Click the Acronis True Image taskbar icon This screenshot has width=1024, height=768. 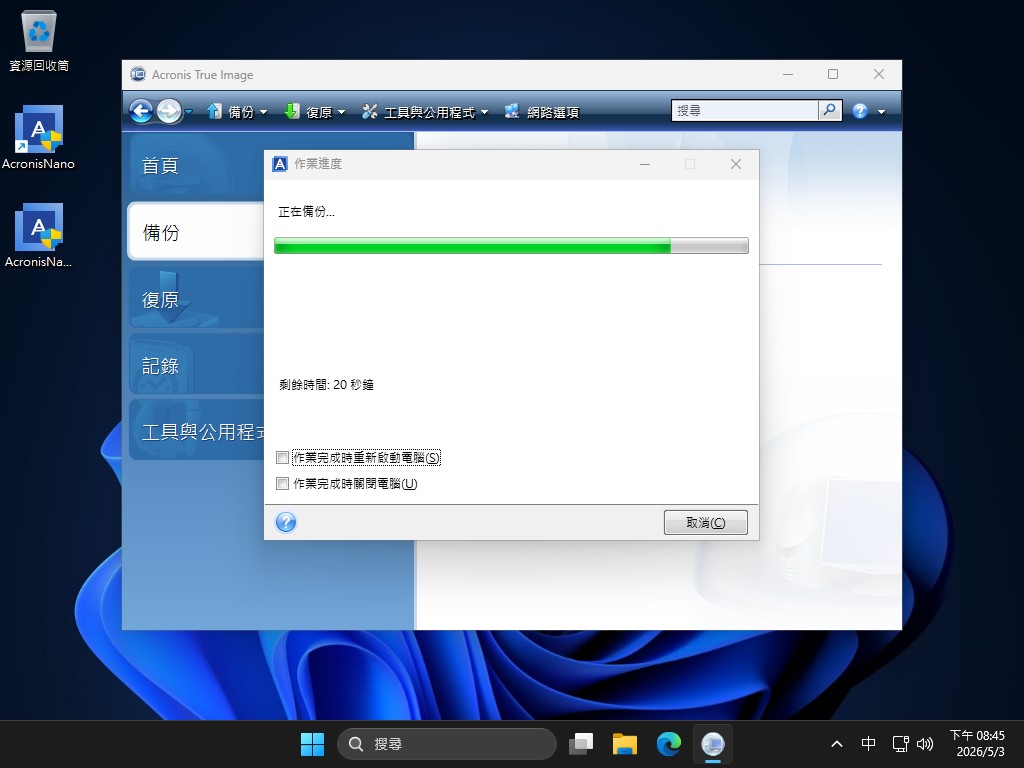coord(712,744)
